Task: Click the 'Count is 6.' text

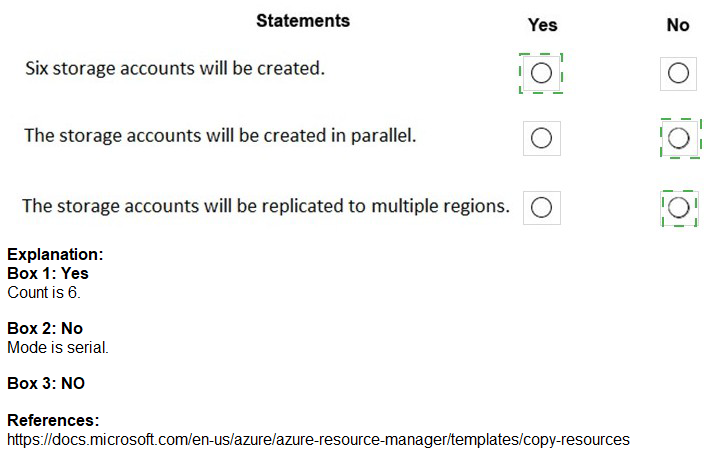Action: point(43,292)
